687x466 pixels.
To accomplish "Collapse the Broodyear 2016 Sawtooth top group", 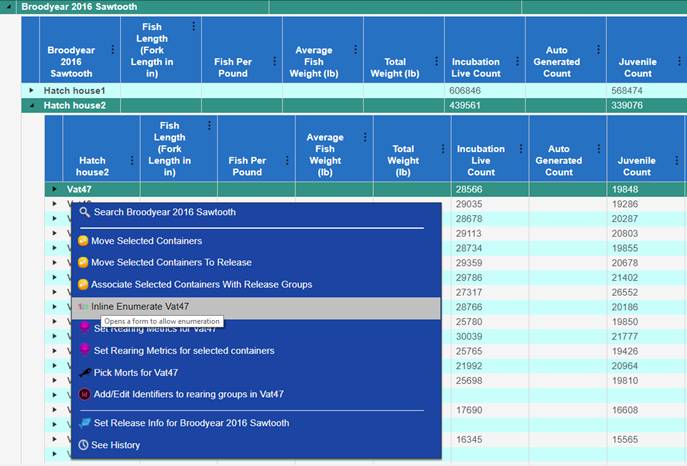I will [10, 6].
